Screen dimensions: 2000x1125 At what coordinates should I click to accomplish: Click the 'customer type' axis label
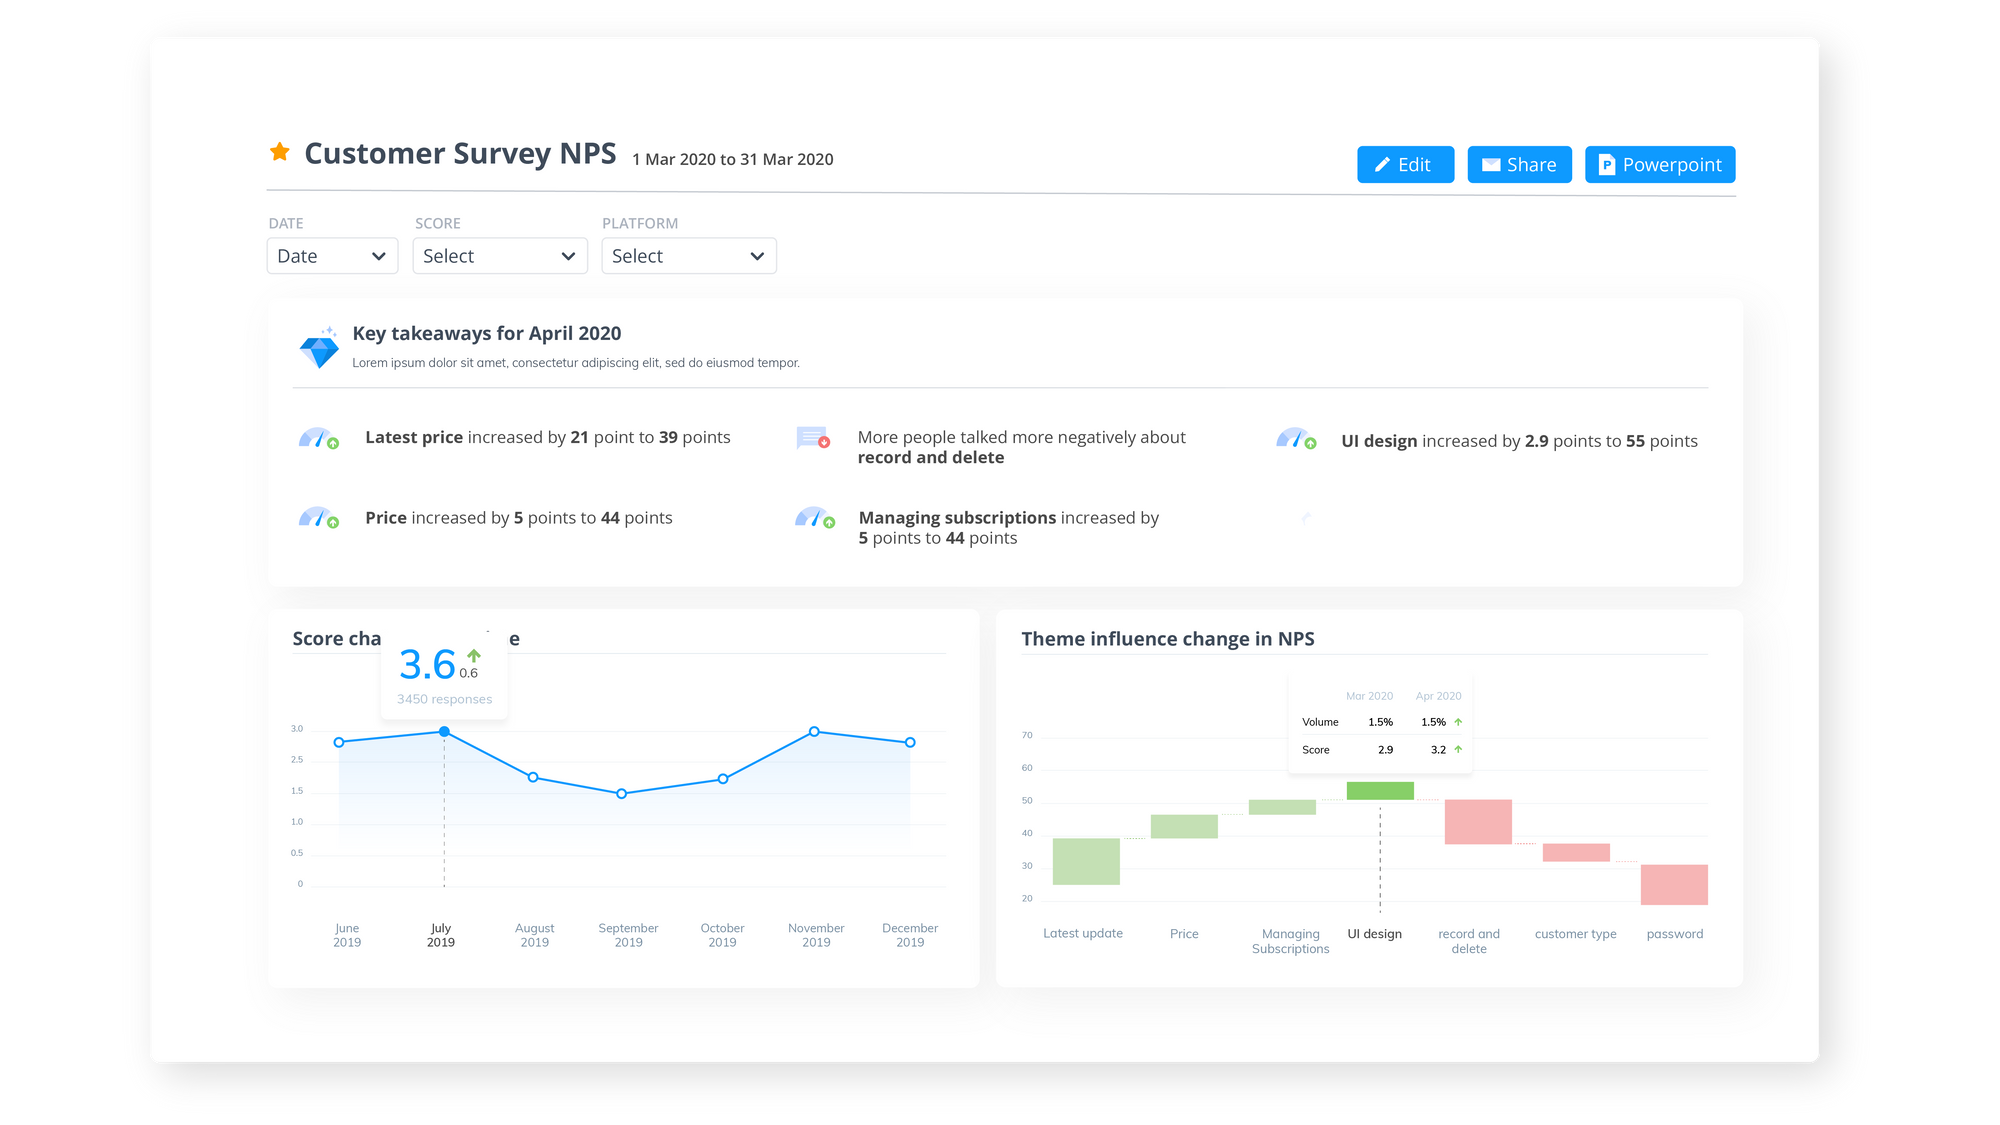pos(1576,934)
